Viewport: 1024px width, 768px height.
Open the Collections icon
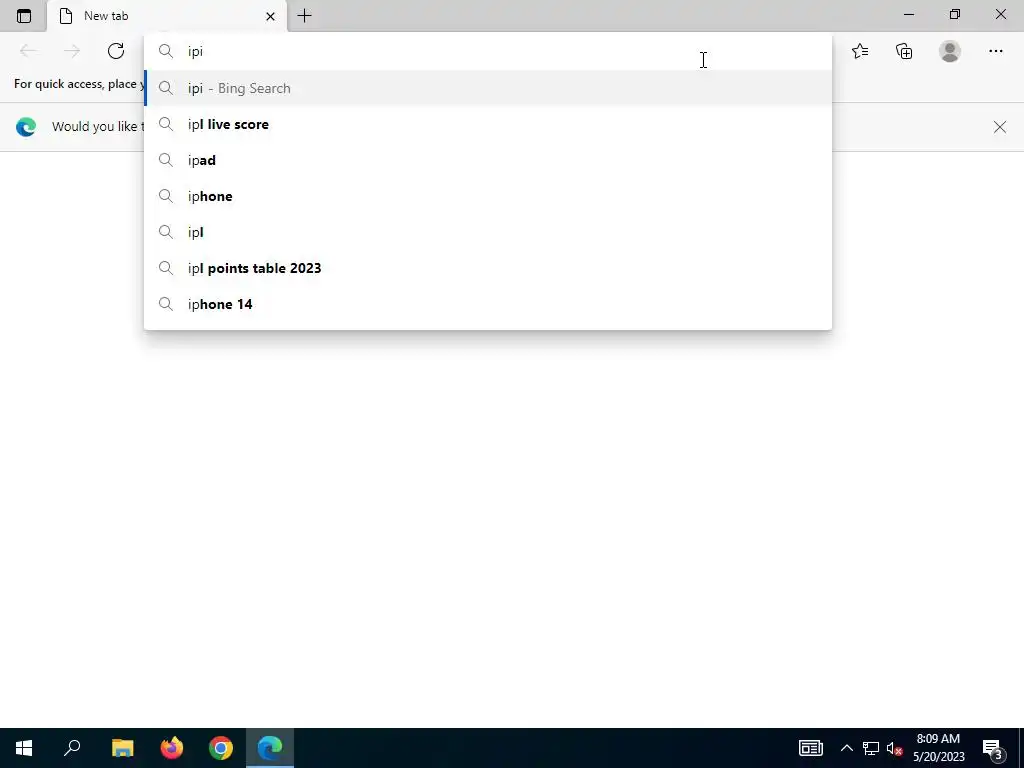click(904, 51)
